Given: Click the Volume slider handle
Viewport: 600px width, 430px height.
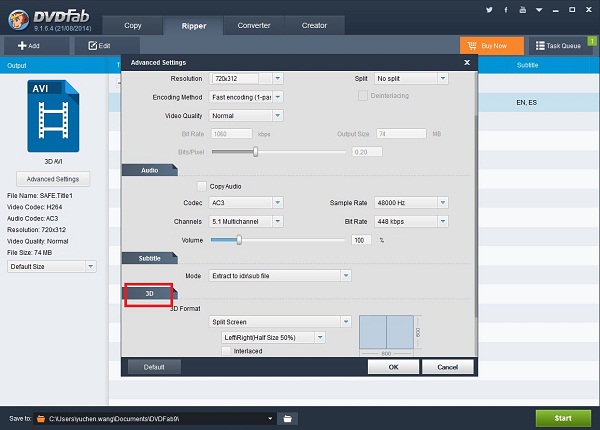Looking at the screenshot, I should coord(239,240).
